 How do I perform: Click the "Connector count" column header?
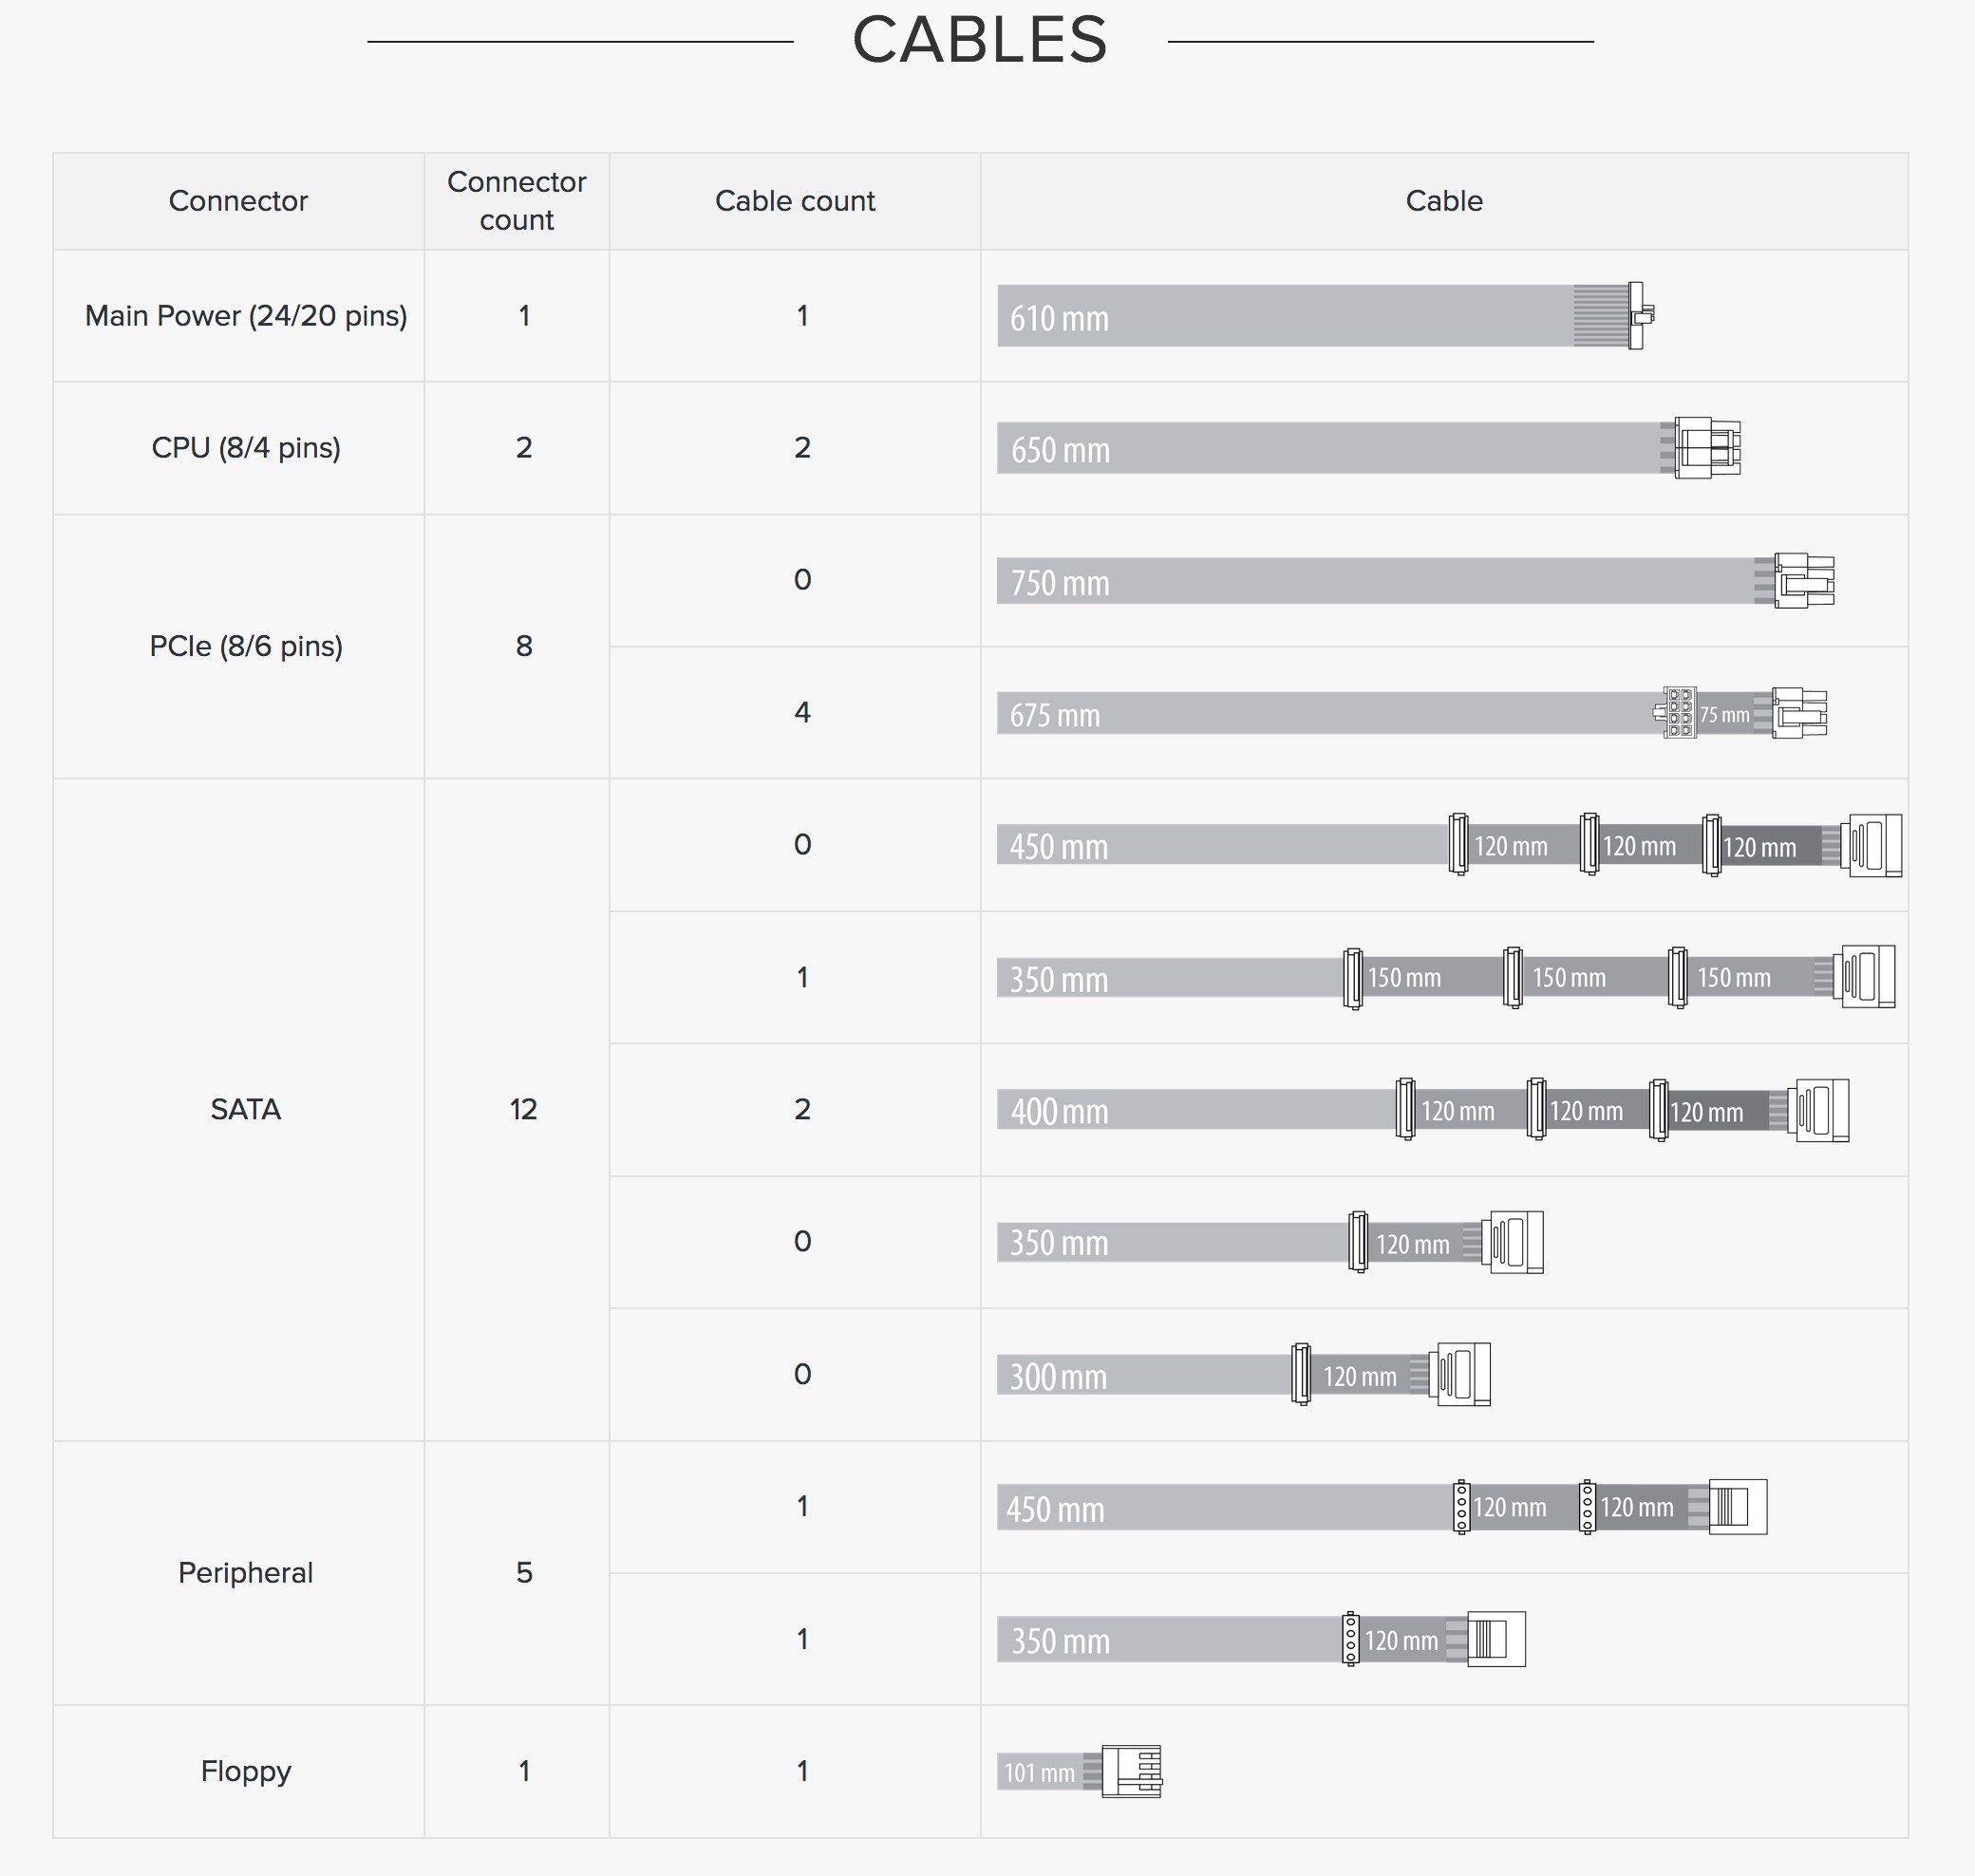pyautogui.click(x=516, y=201)
